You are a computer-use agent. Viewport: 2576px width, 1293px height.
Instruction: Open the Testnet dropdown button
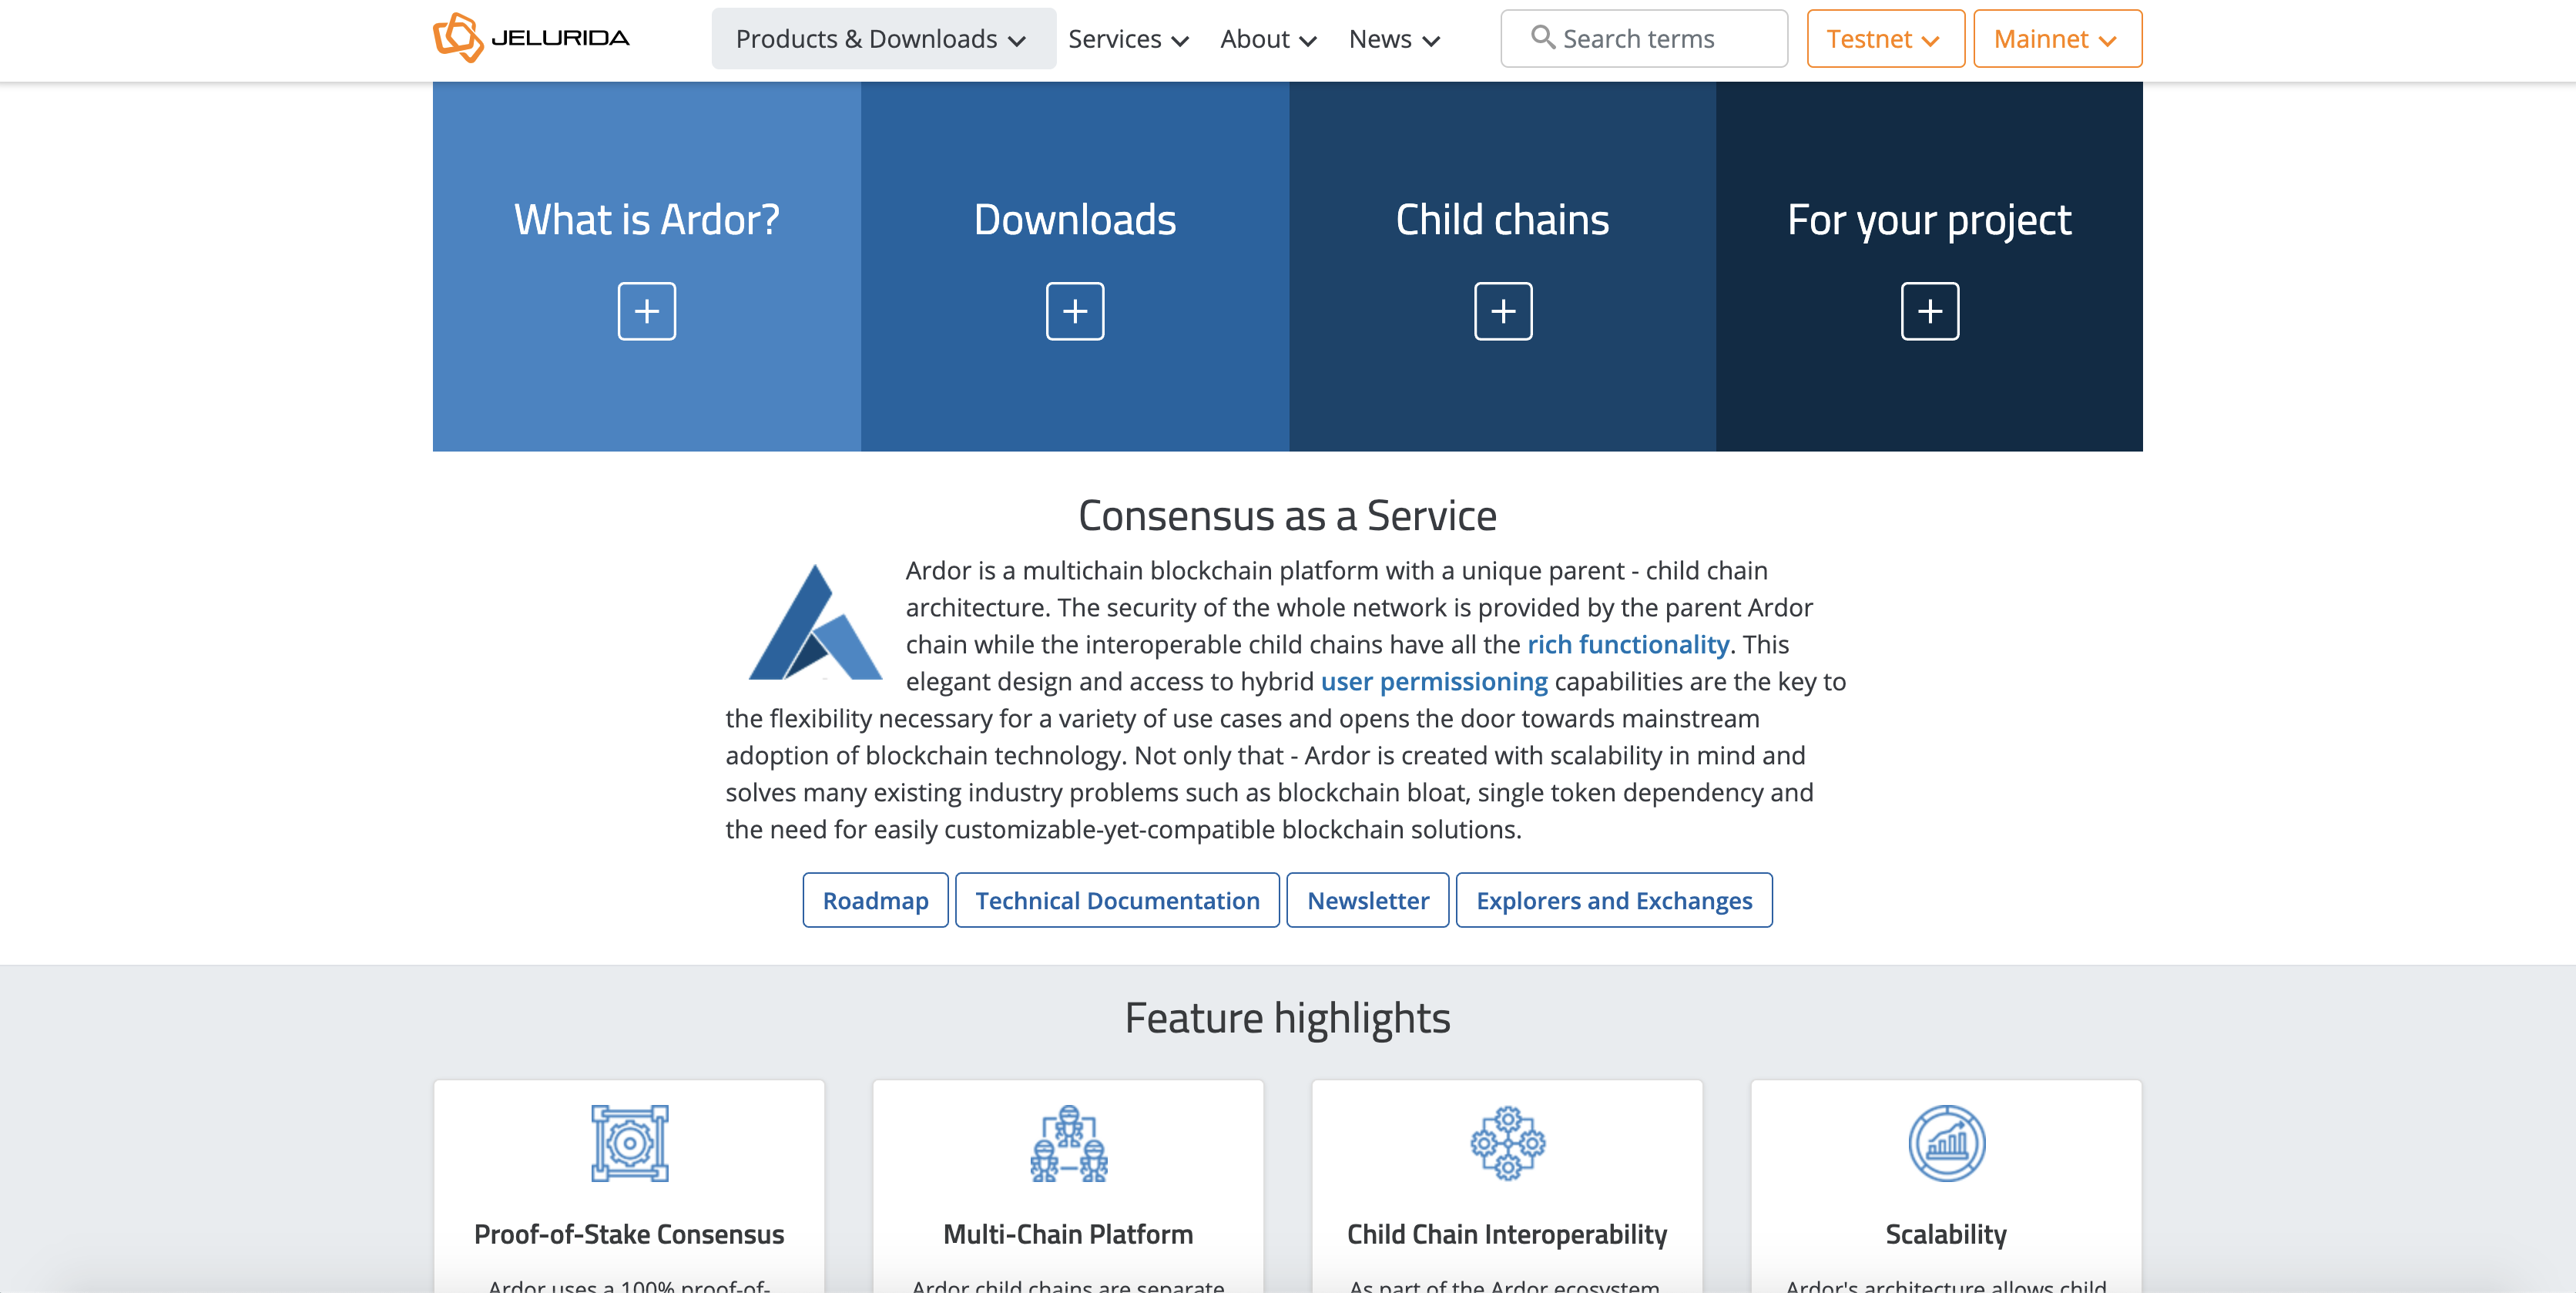click(1884, 39)
